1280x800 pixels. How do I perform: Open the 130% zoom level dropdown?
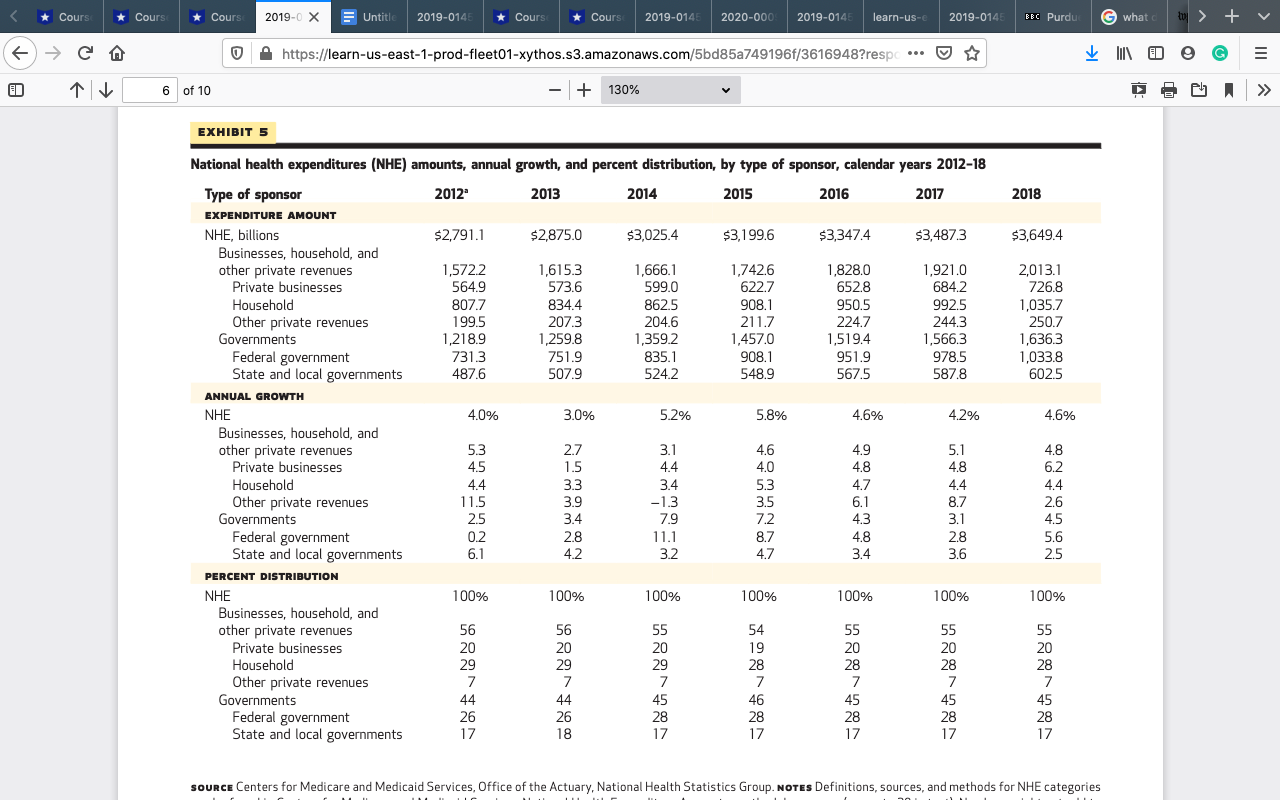(670, 90)
